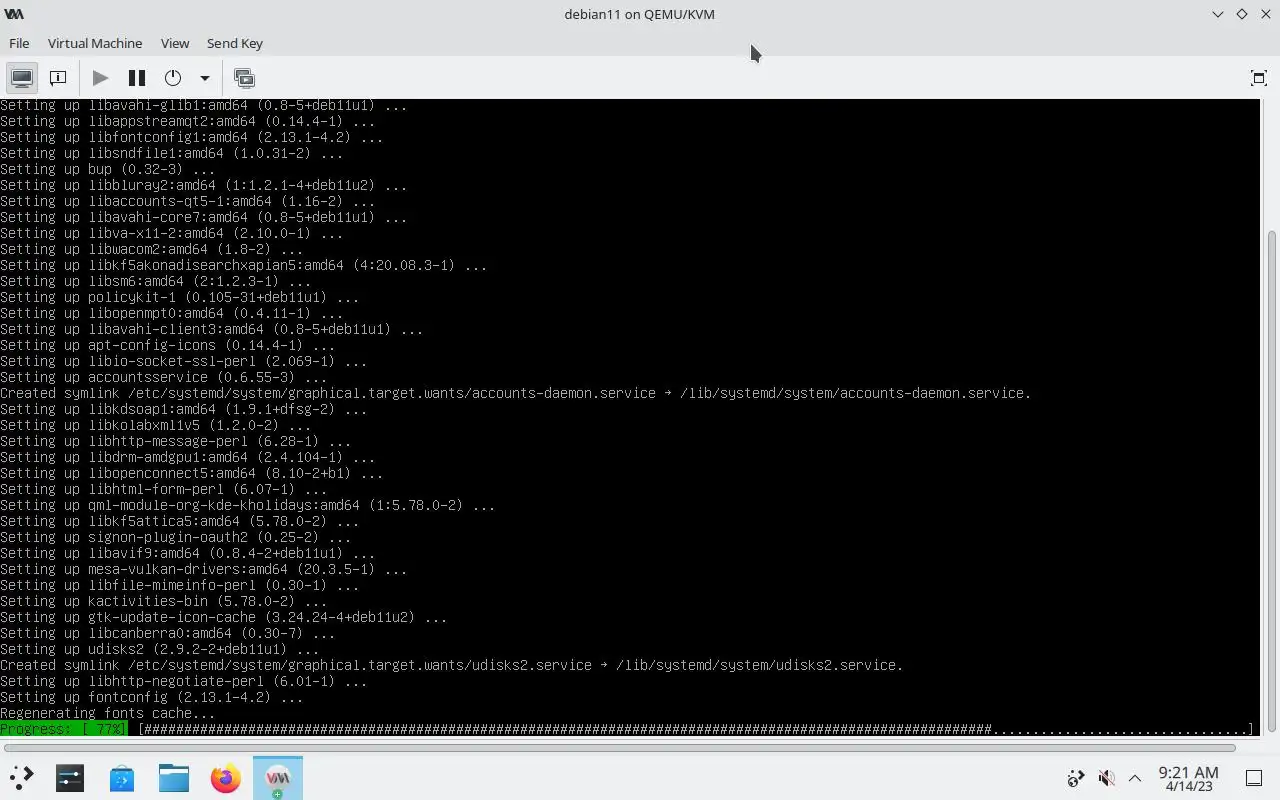Power on the virtual machine
This screenshot has height=800, width=1280.
click(100, 78)
